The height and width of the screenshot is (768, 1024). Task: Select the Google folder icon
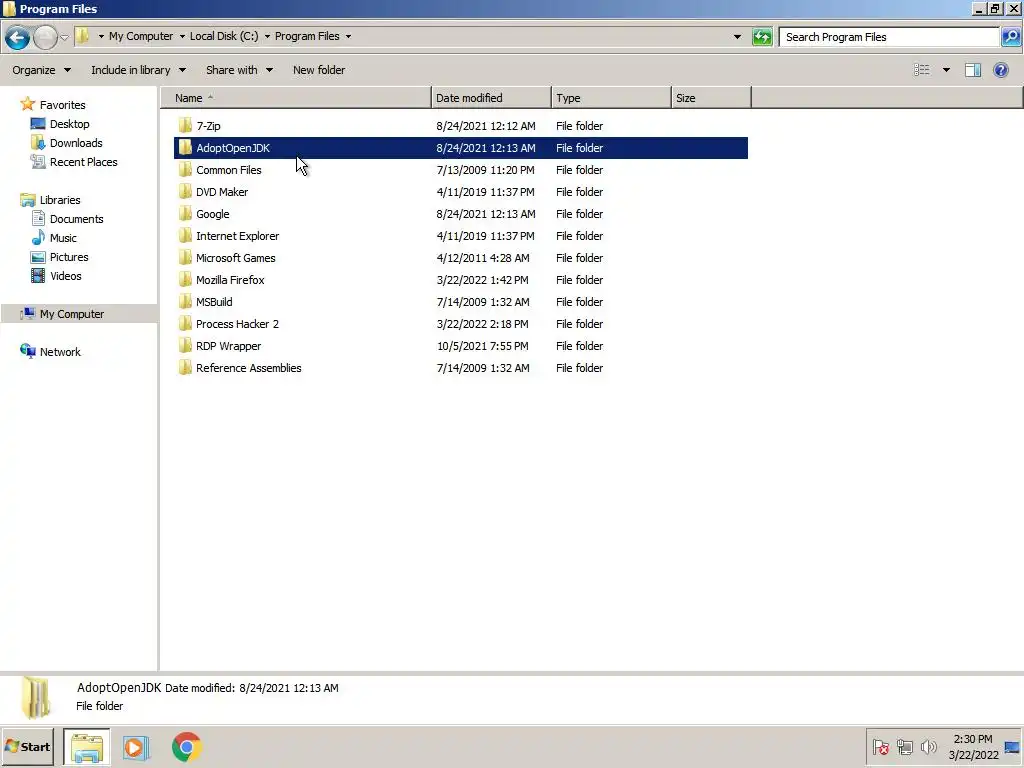[x=185, y=214]
